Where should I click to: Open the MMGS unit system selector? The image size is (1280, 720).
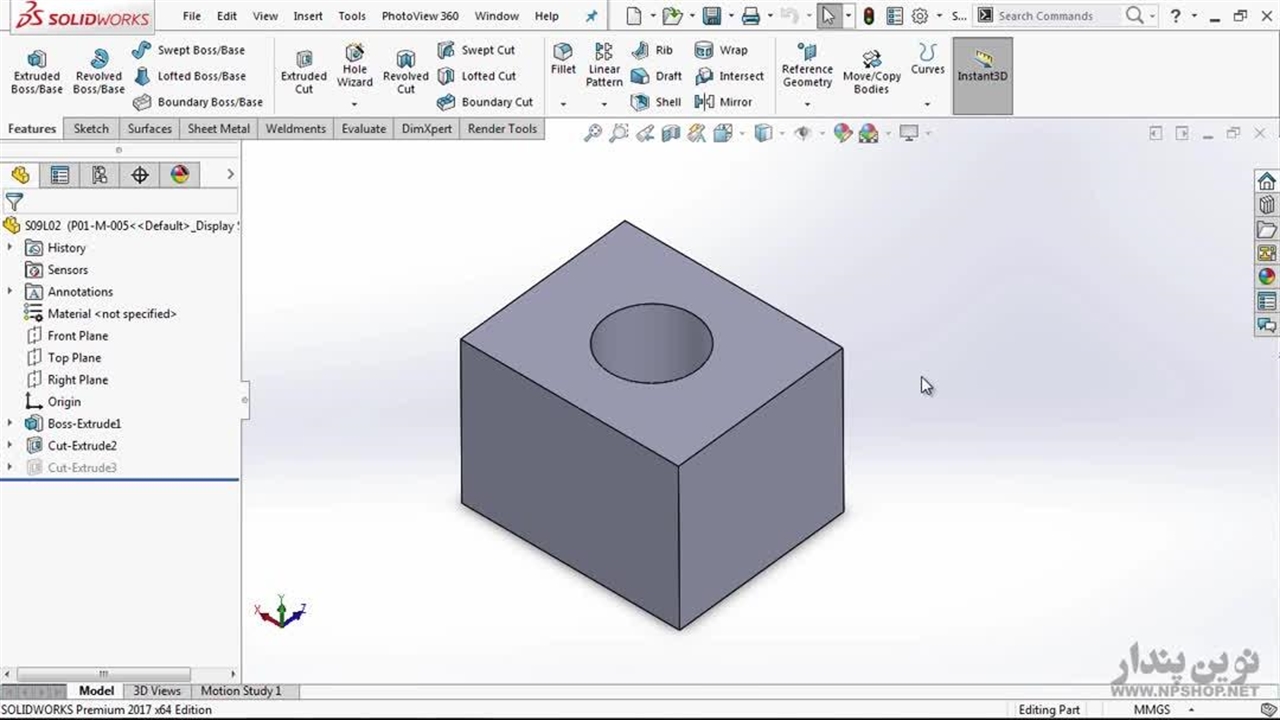coord(1152,710)
